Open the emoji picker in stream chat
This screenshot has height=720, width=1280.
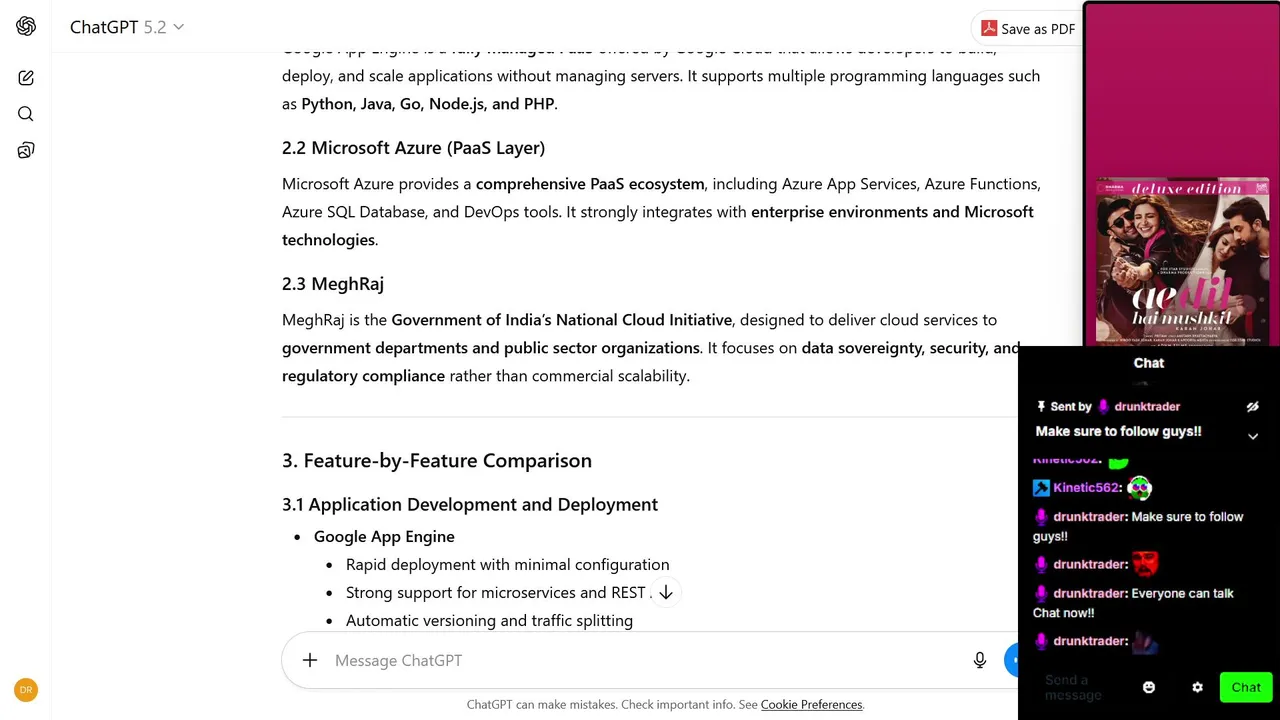1149,687
